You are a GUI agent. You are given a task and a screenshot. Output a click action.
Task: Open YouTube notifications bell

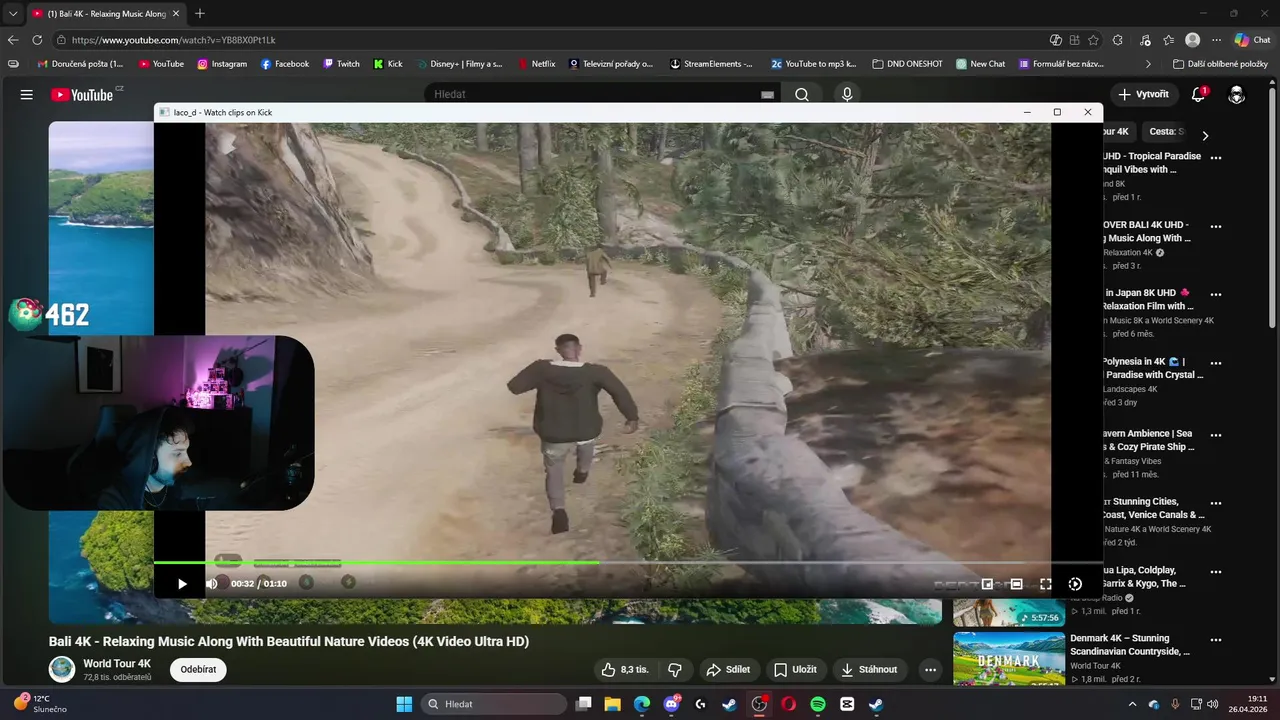pos(1198,94)
